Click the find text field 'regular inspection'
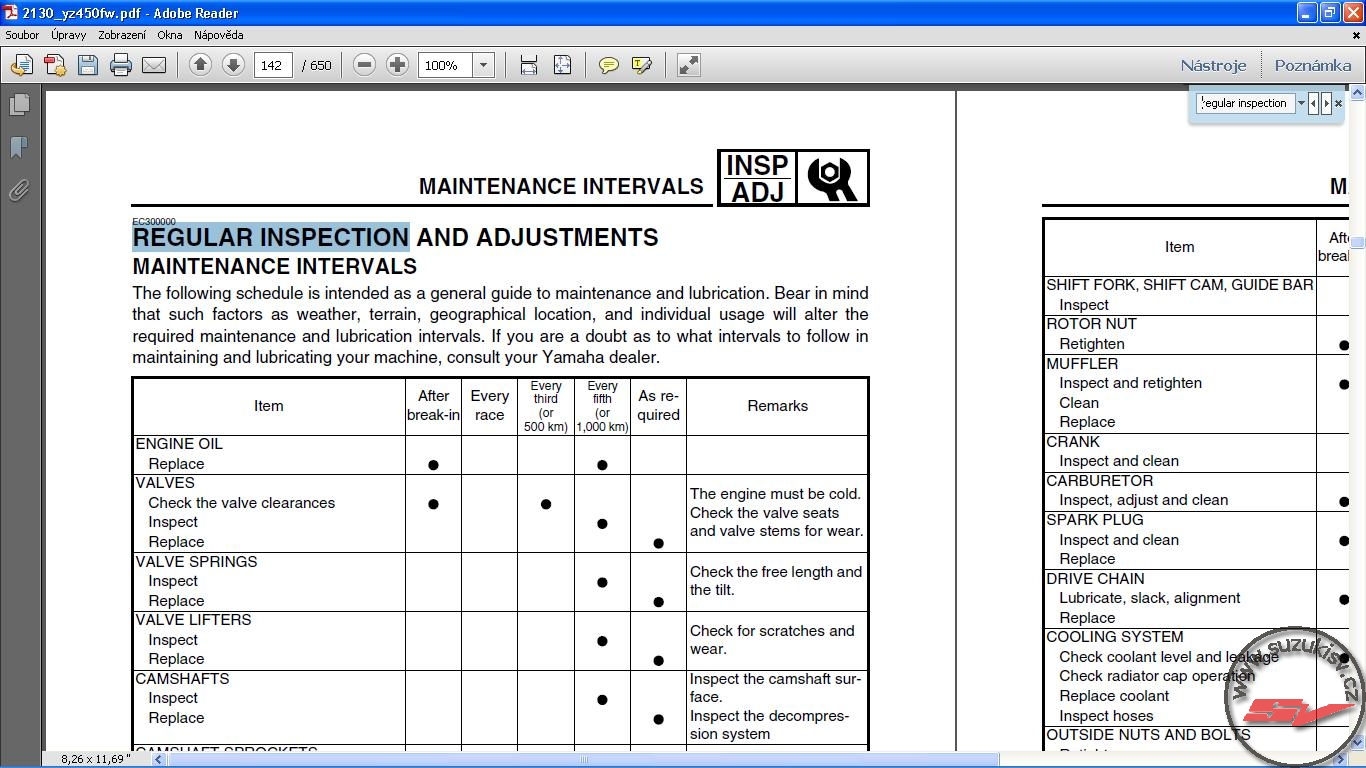1366x768 pixels. [x=1246, y=103]
